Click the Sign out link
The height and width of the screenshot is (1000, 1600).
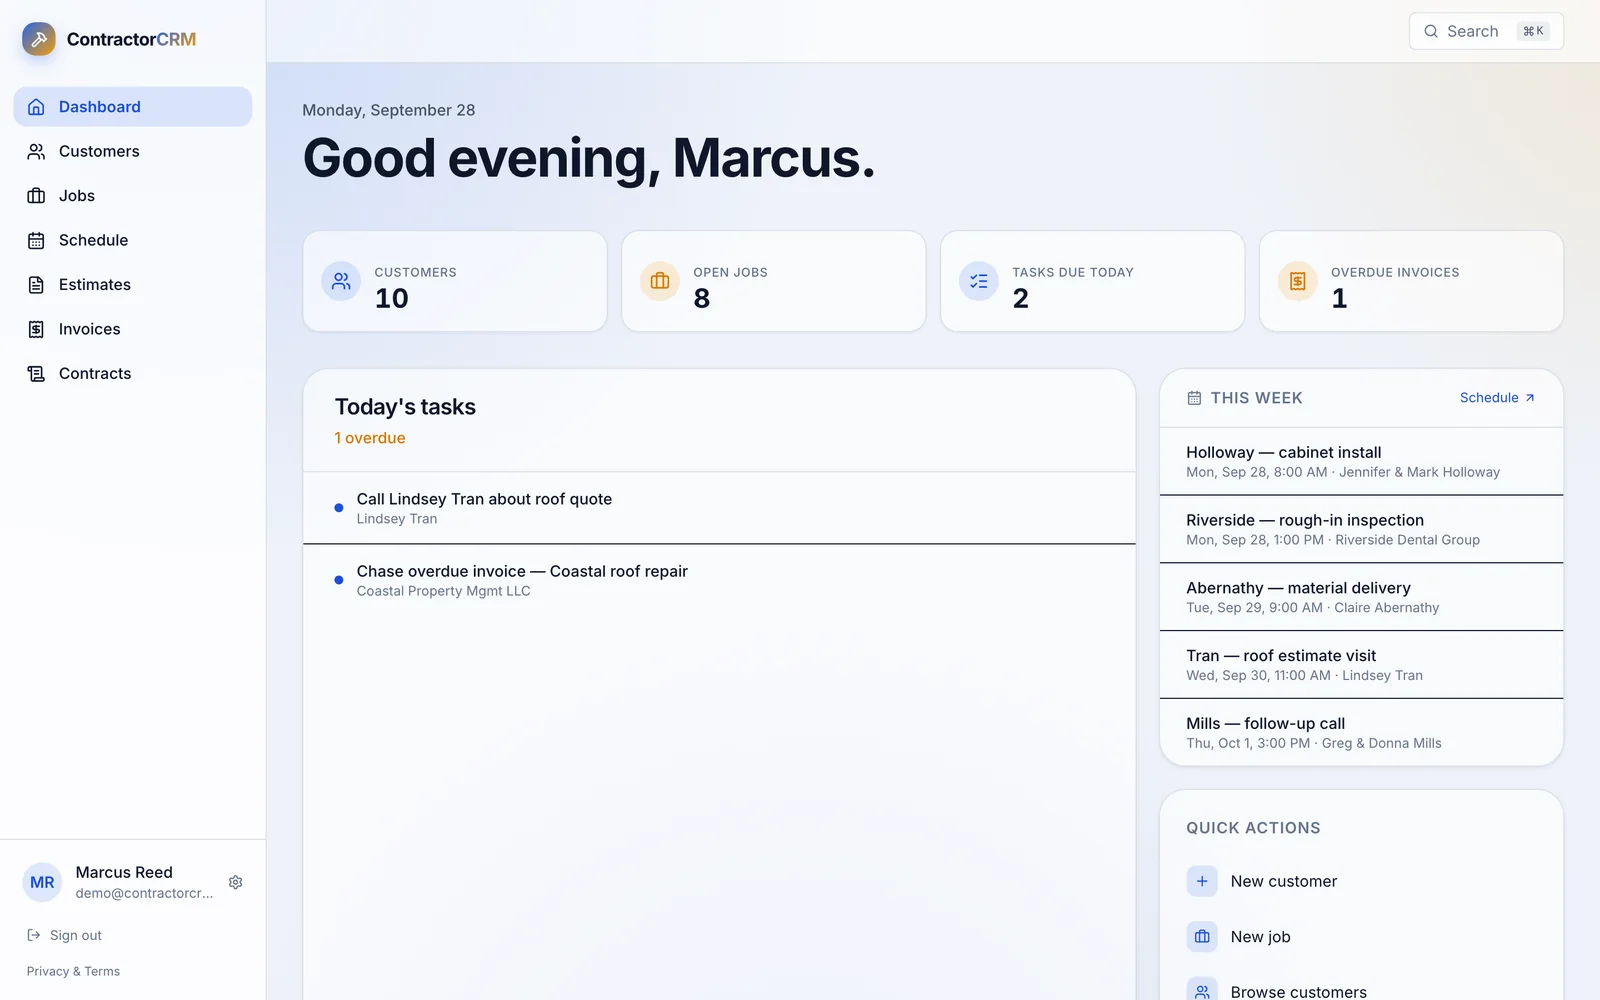click(65, 935)
